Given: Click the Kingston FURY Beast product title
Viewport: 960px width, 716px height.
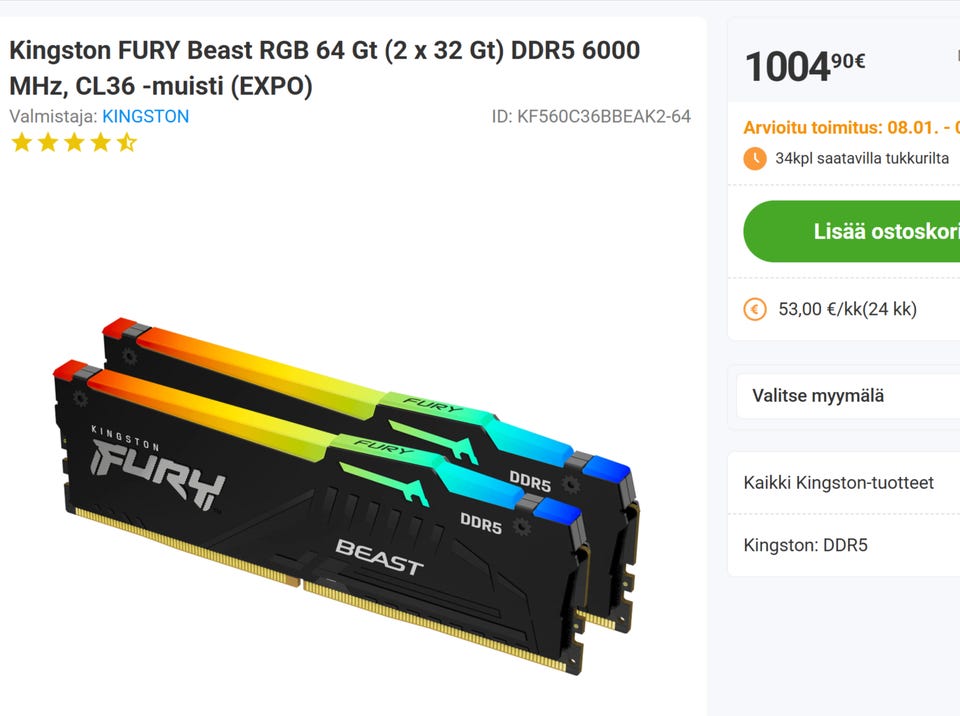Looking at the screenshot, I should (x=324, y=68).
